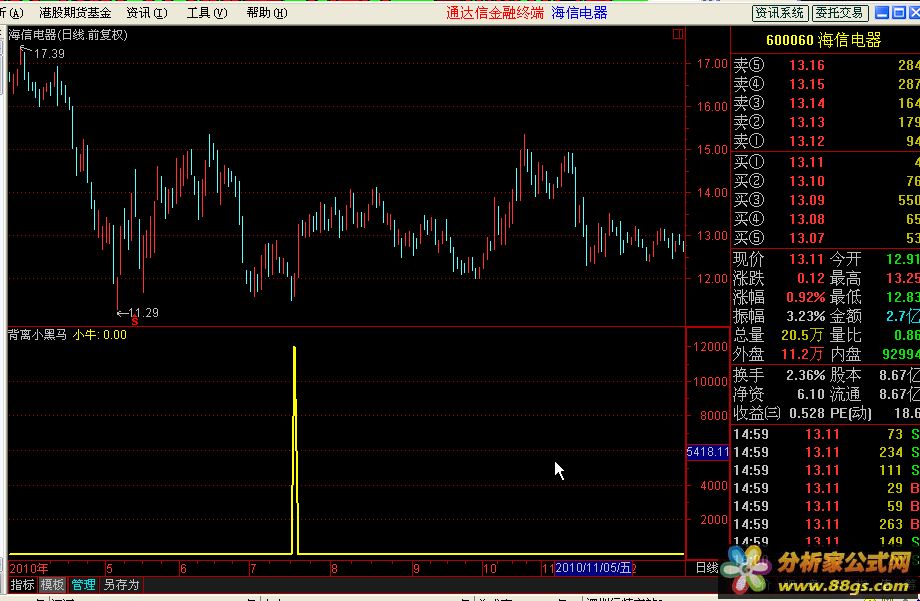The height and width of the screenshot is (601, 920).
Task: Click the 卖⑤ price 13.16
Action: (807, 65)
